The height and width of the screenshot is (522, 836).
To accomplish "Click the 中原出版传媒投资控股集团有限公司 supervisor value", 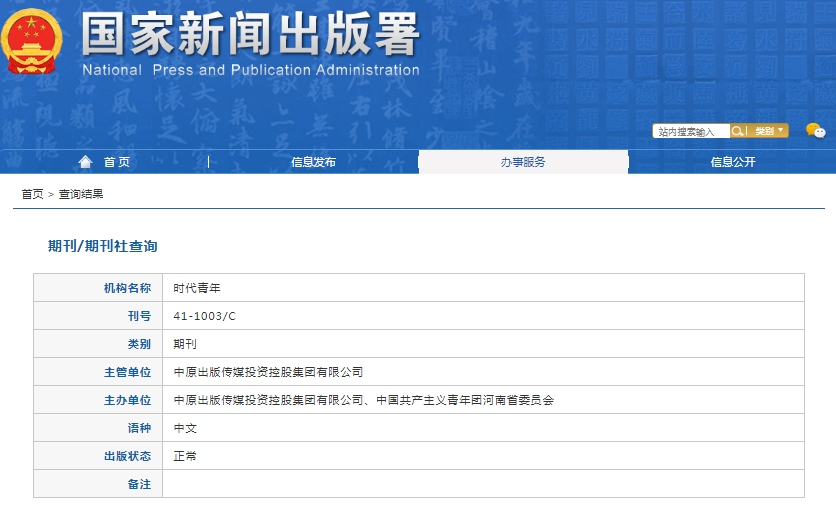I will click(x=268, y=372).
